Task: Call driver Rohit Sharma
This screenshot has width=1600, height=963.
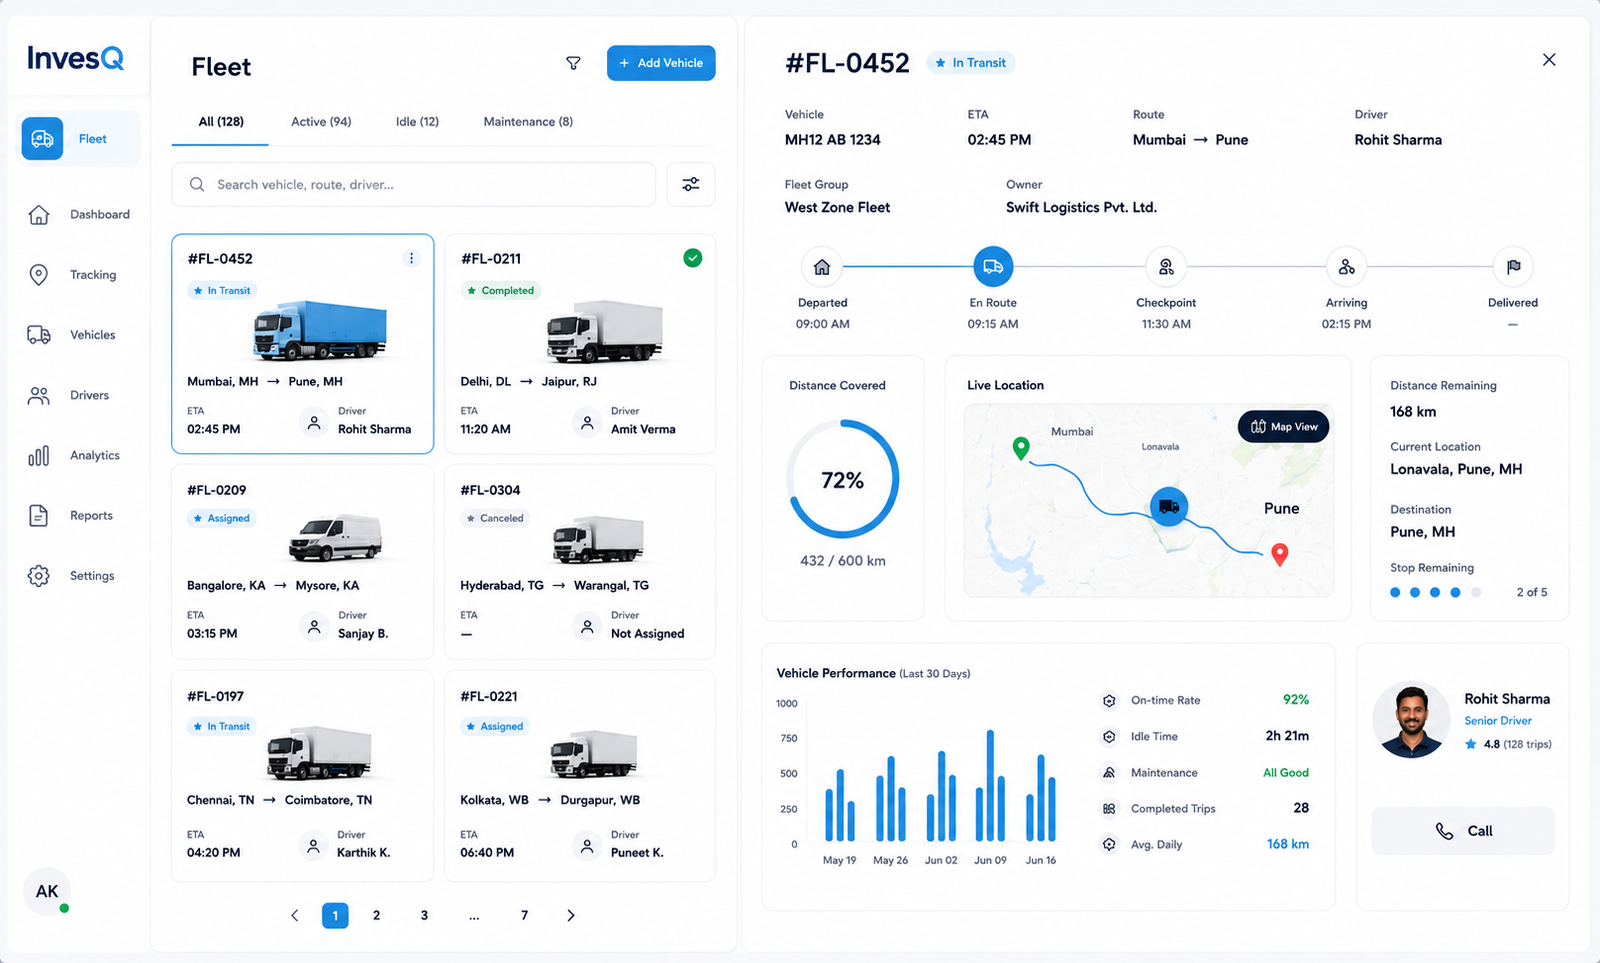Action: point(1463,831)
